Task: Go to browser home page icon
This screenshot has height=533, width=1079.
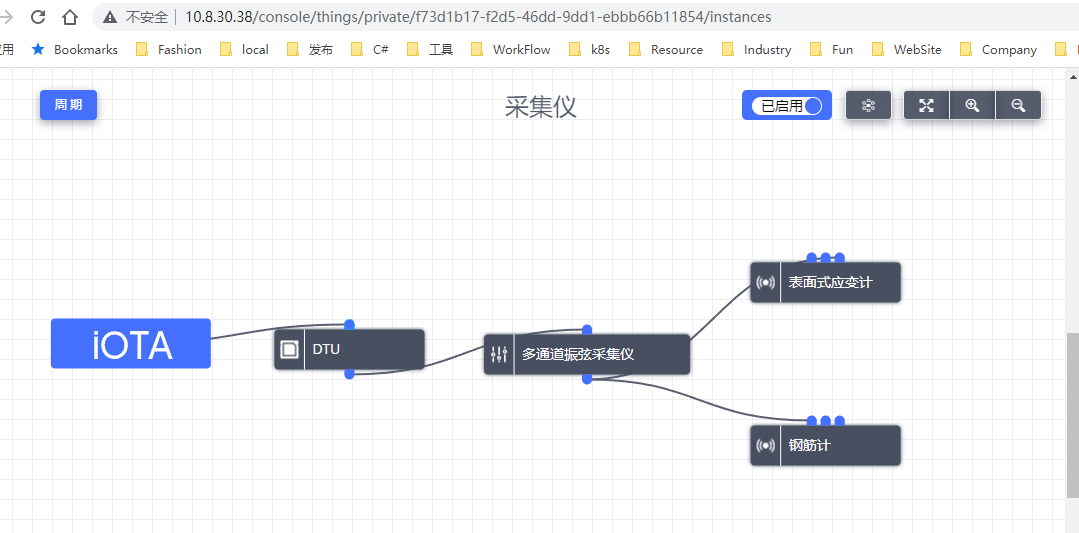Action: pos(70,17)
